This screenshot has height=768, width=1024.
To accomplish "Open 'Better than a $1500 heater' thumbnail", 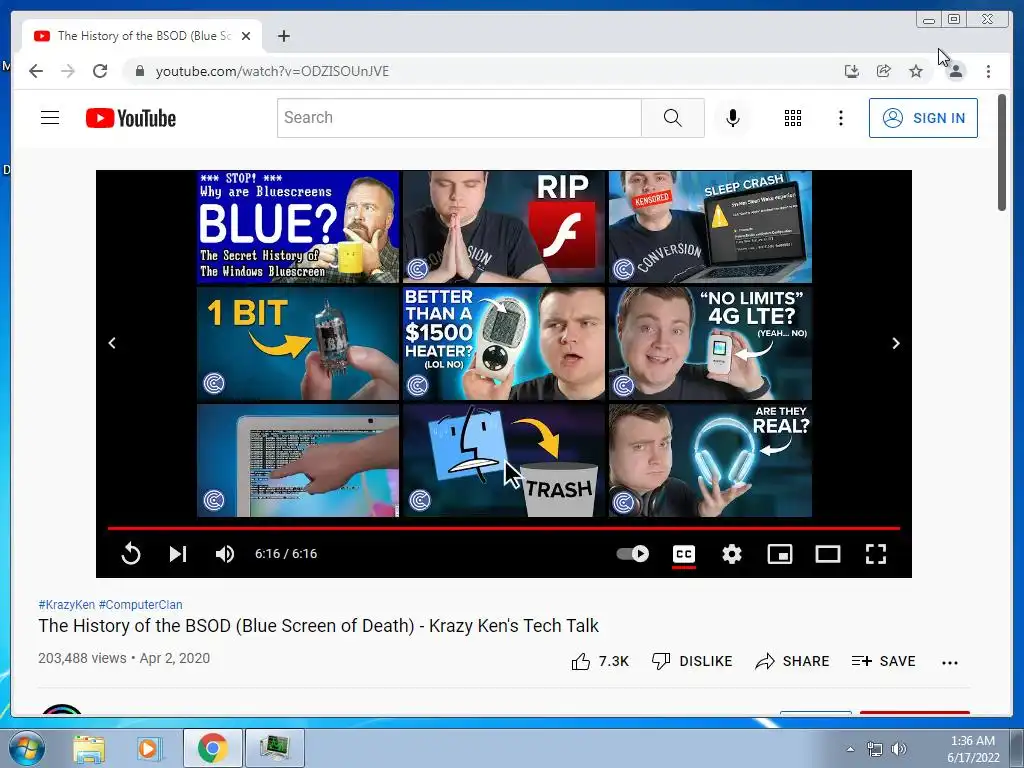I will tap(504, 344).
